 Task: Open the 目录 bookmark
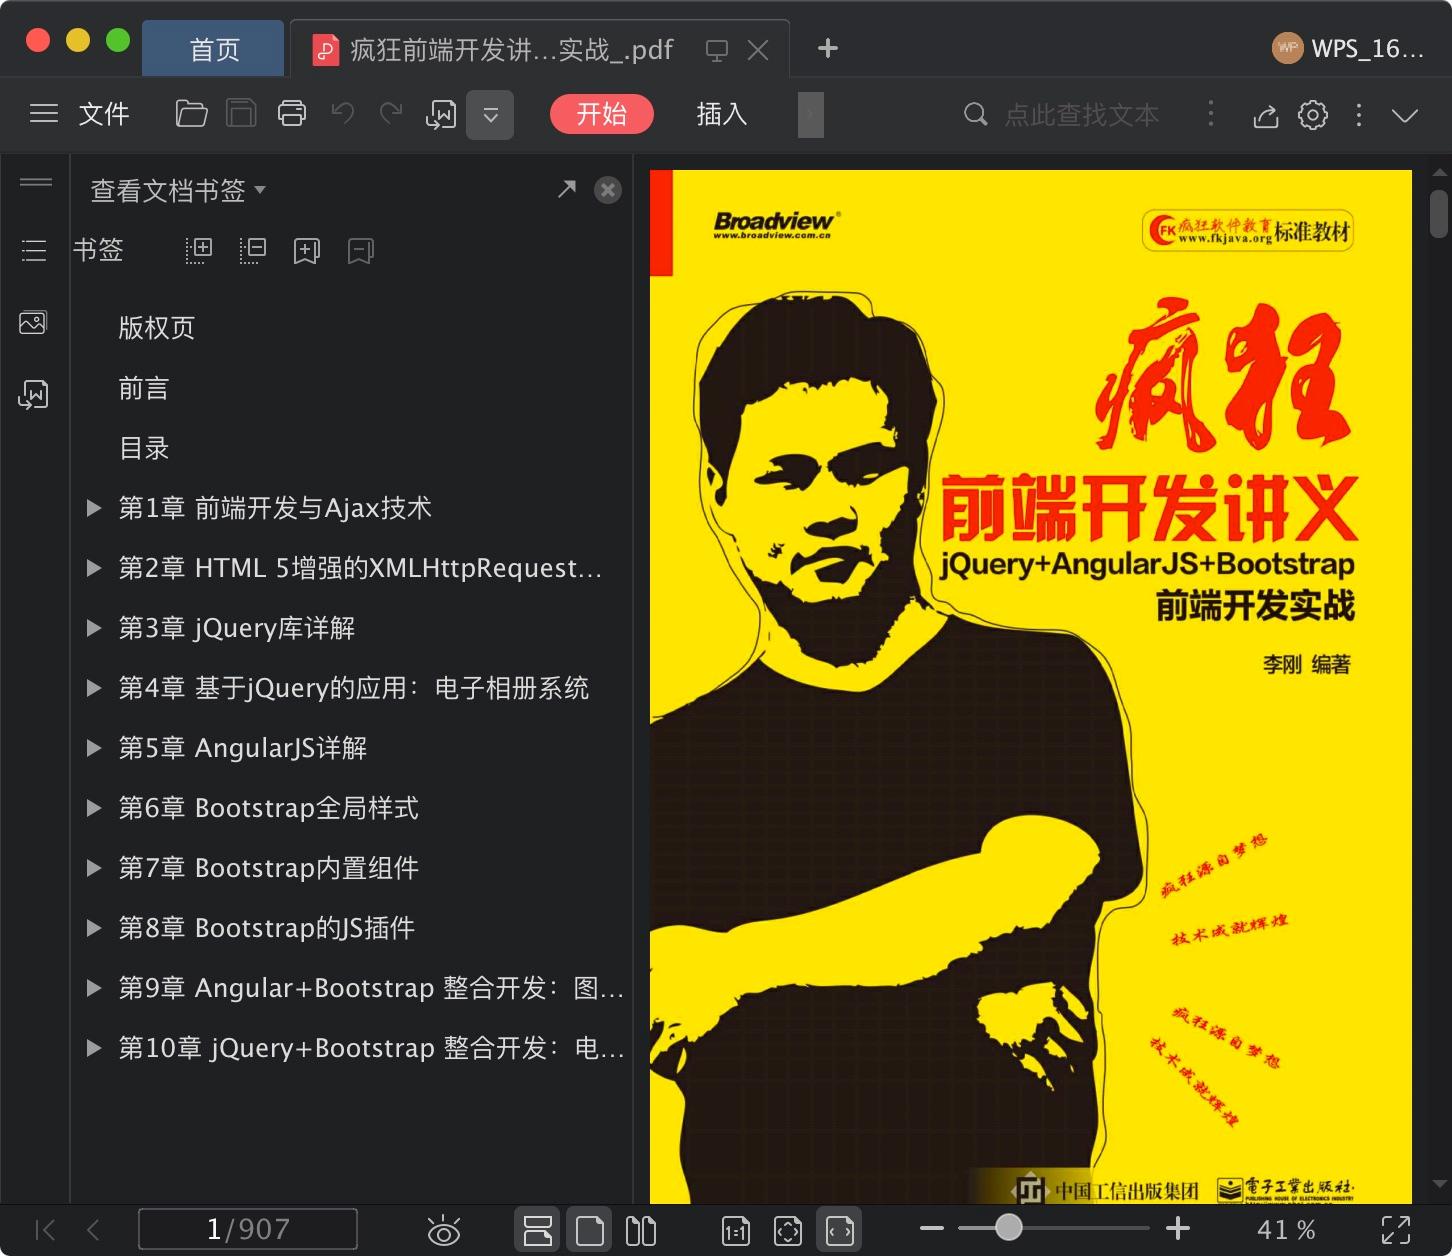click(144, 448)
